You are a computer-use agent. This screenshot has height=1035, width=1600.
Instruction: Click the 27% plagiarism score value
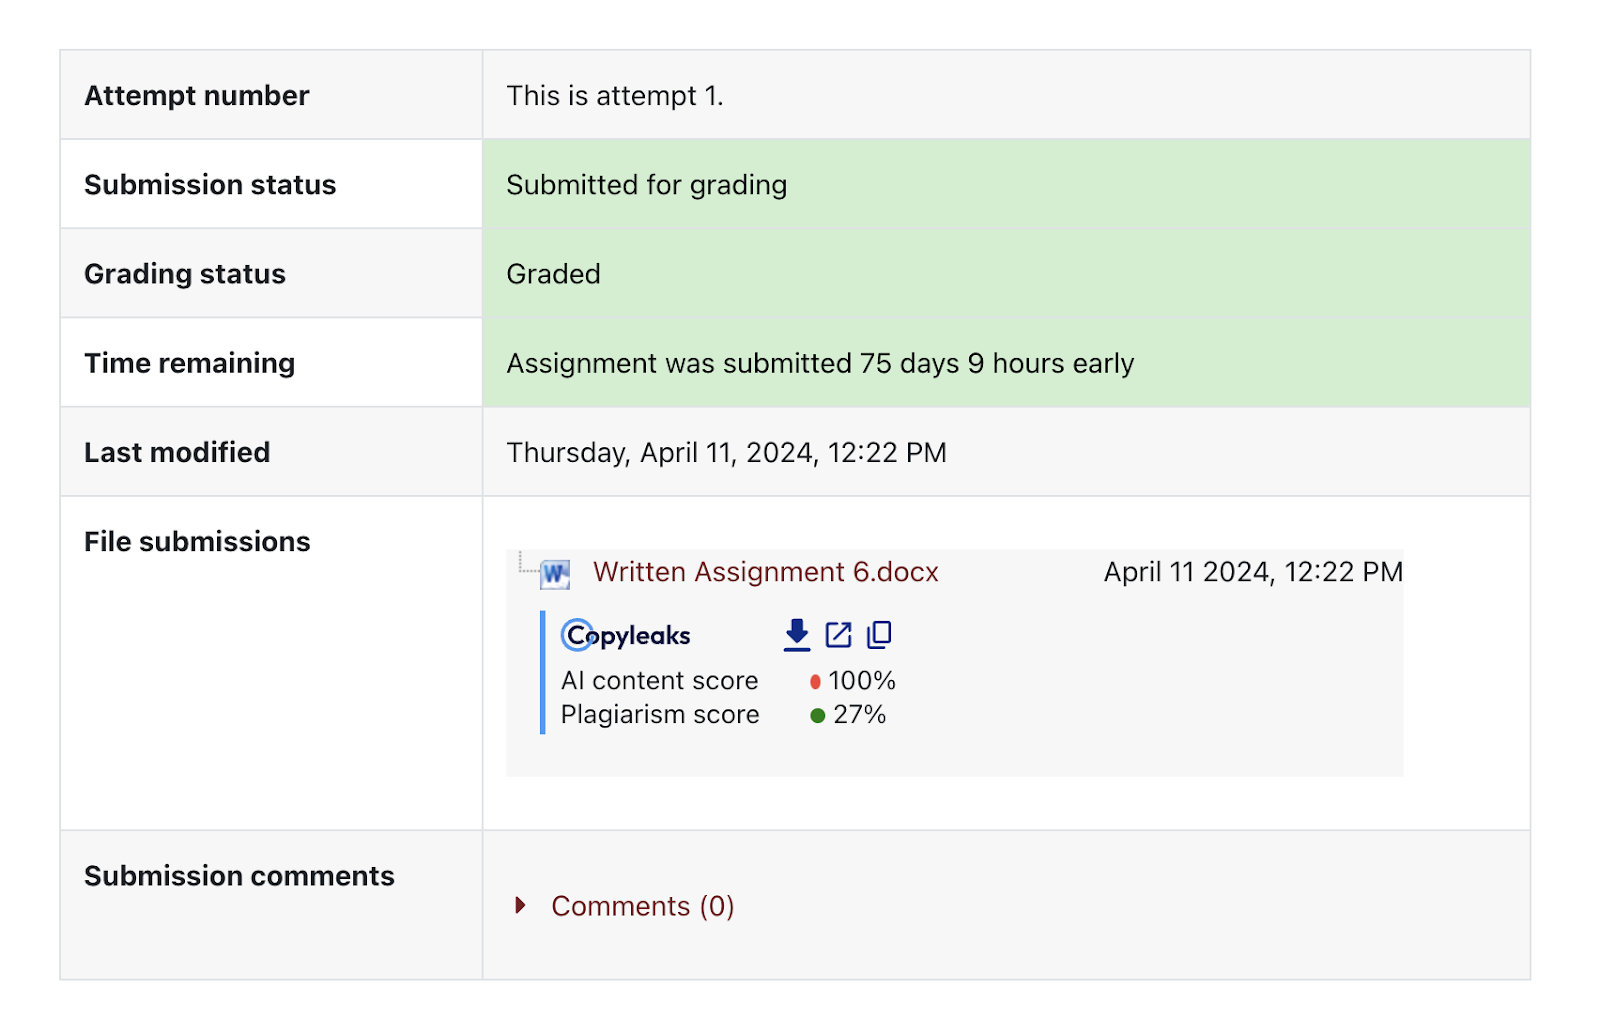[858, 714]
